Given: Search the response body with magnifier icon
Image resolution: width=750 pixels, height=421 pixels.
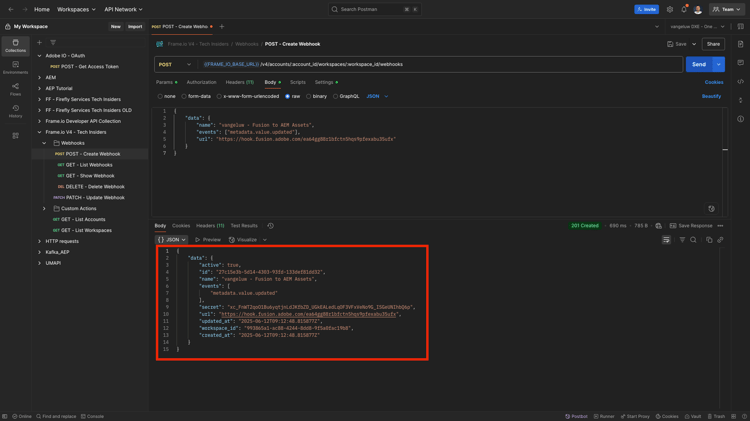Looking at the screenshot, I should [x=693, y=240].
